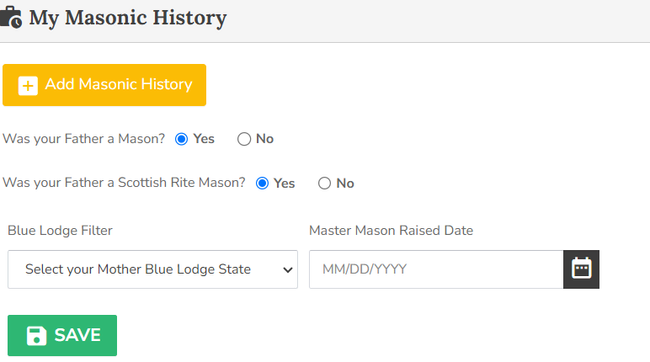Open the calendar picker icon for Raised Date

(581, 269)
